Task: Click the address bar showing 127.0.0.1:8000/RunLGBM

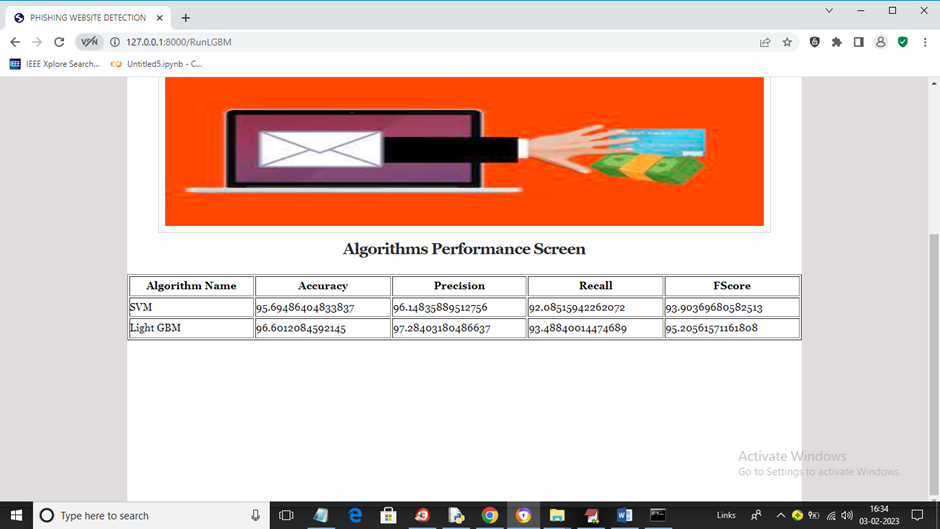Action: [179, 42]
